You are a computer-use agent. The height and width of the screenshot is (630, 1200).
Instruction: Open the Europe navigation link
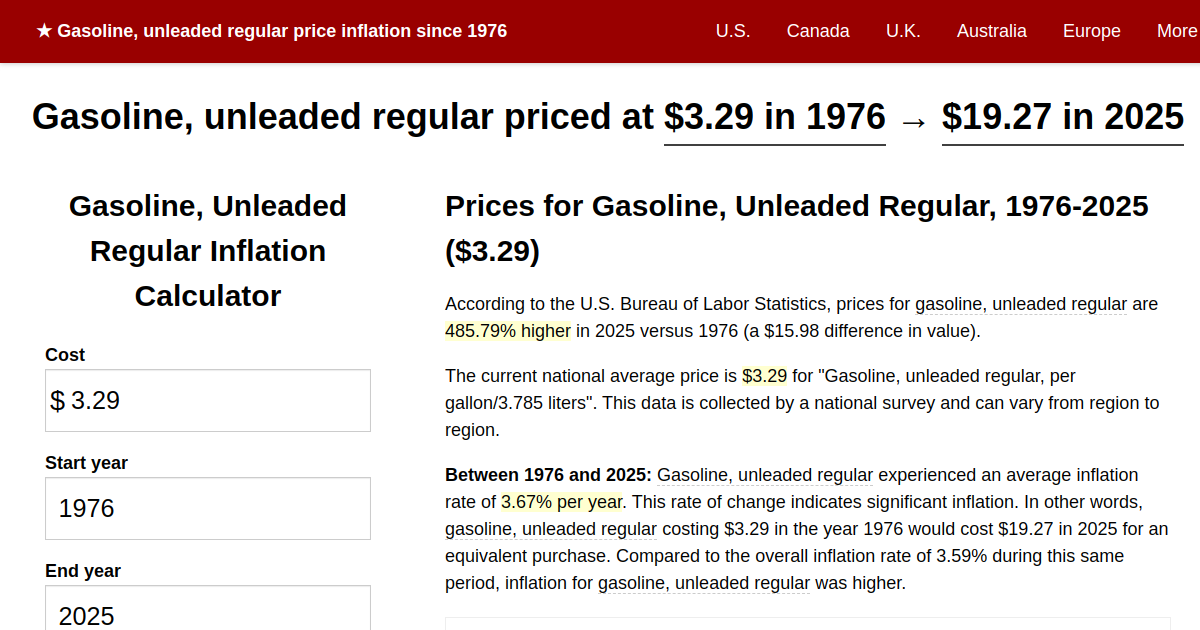[1091, 31]
